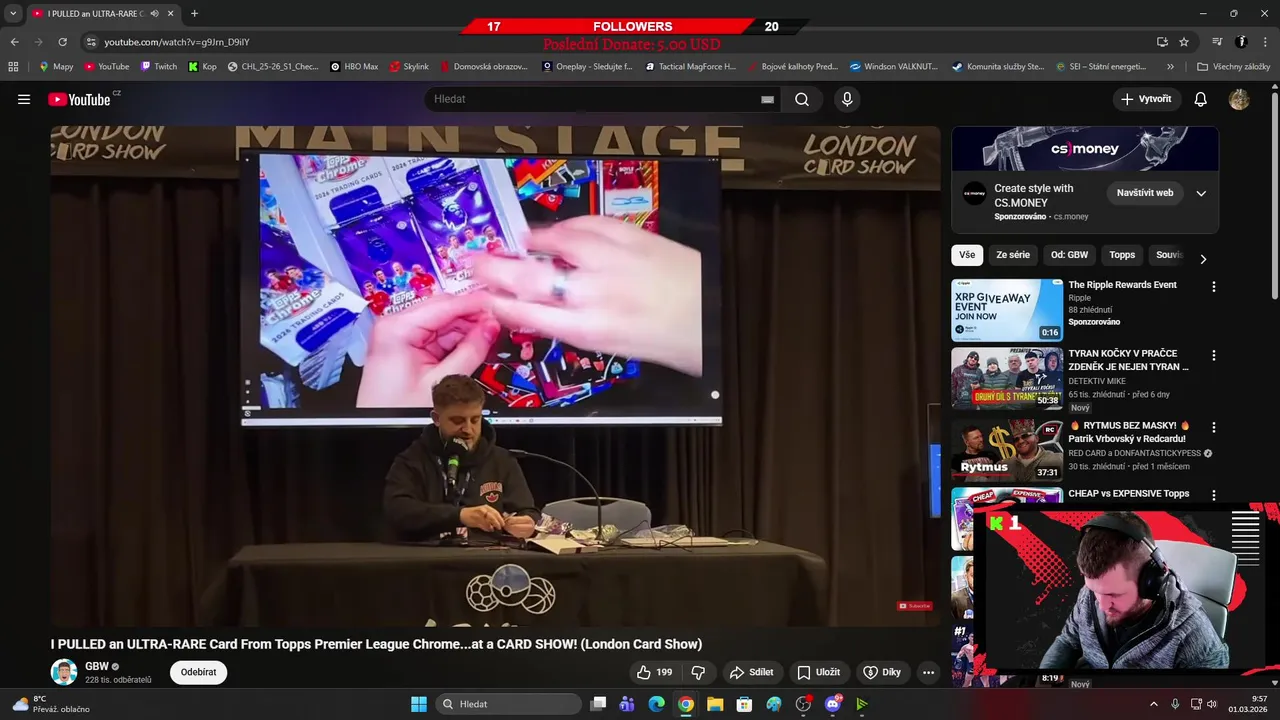Submit search with the magnifier button

(802, 99)
